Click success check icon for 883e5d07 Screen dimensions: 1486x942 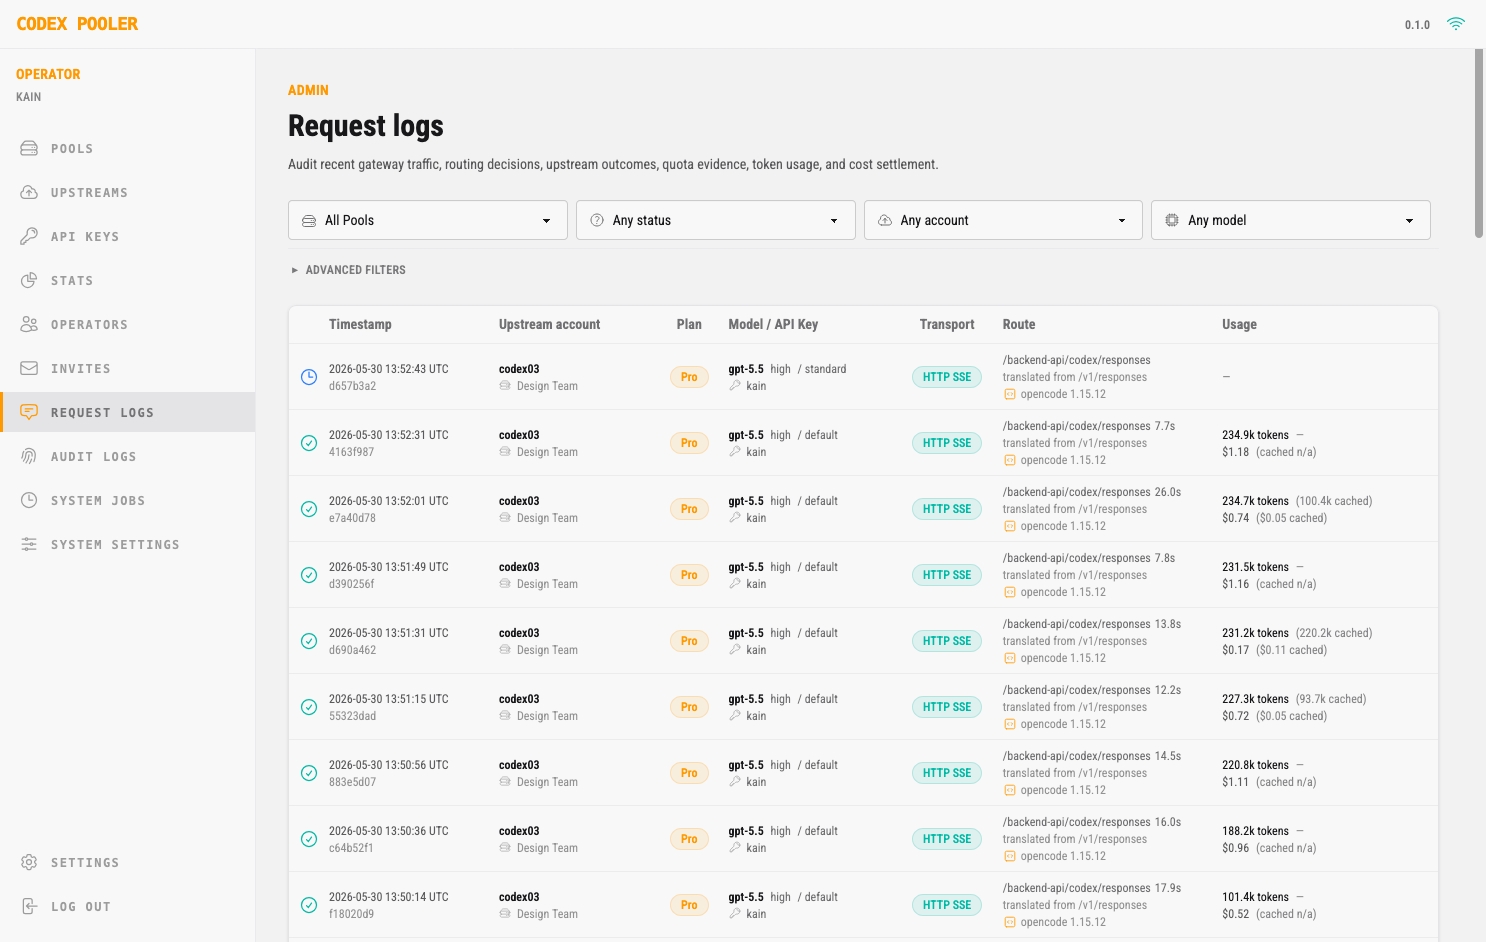coord(309,773)
